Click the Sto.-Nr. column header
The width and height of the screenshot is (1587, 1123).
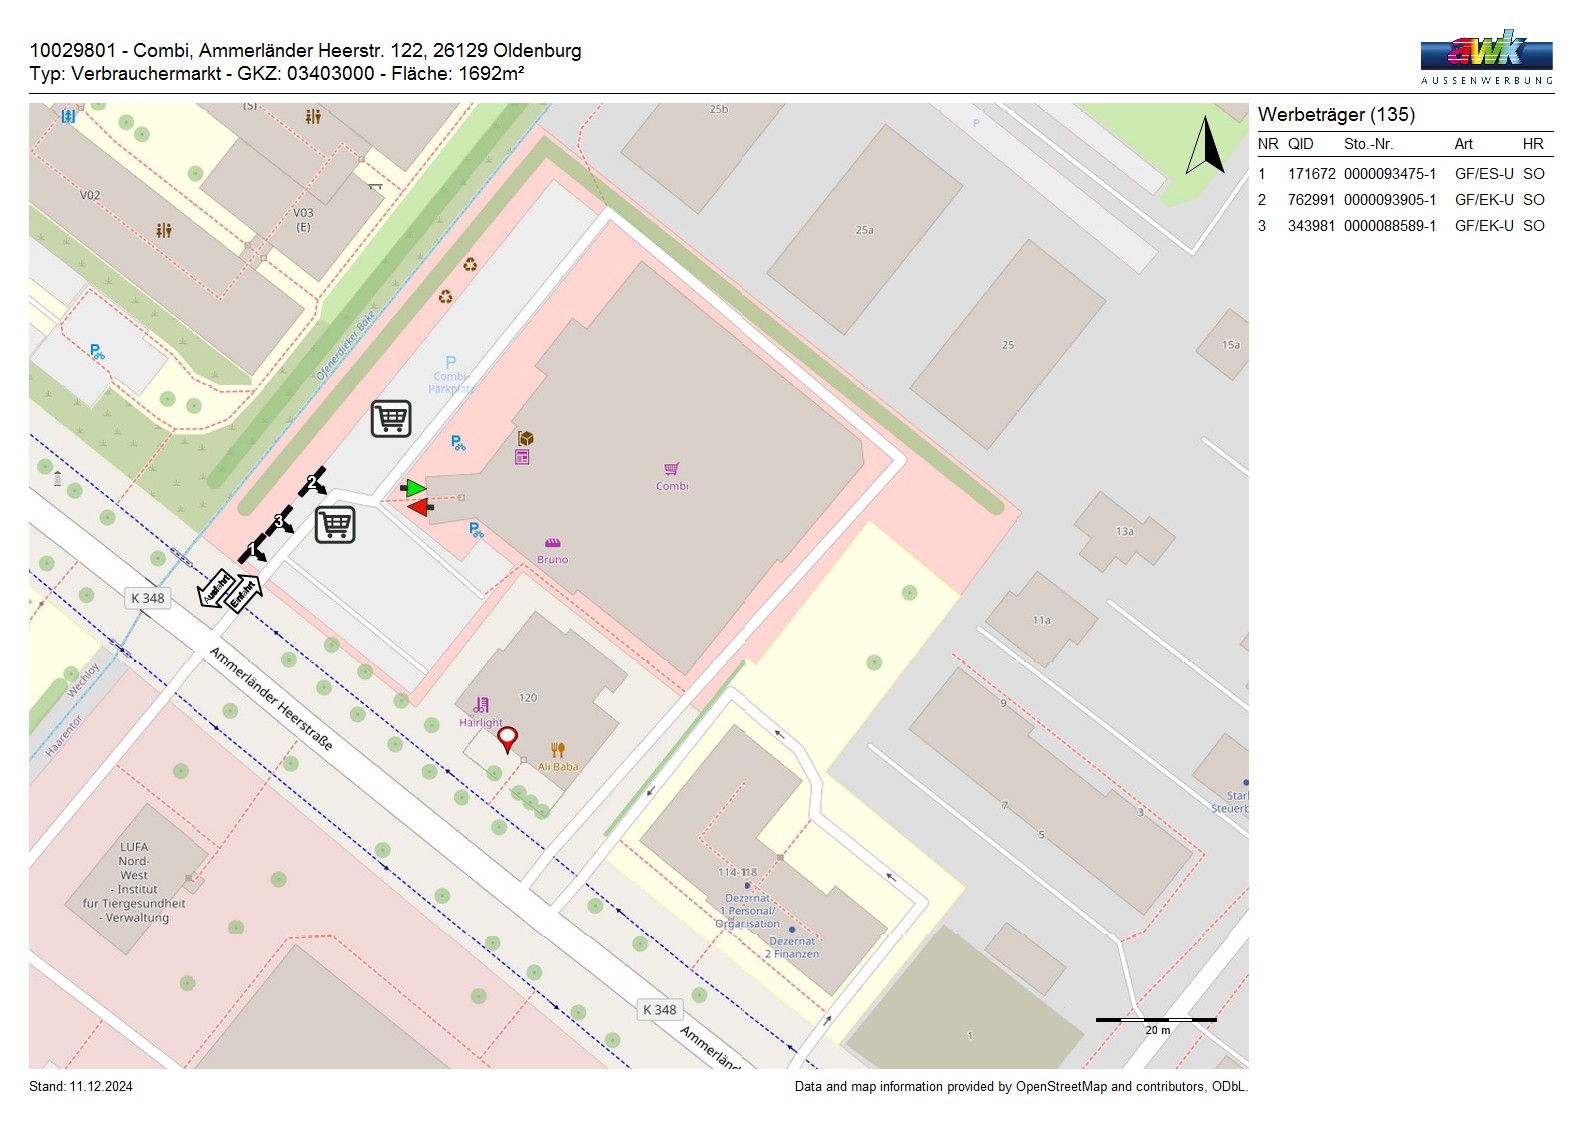(1368, 144)
